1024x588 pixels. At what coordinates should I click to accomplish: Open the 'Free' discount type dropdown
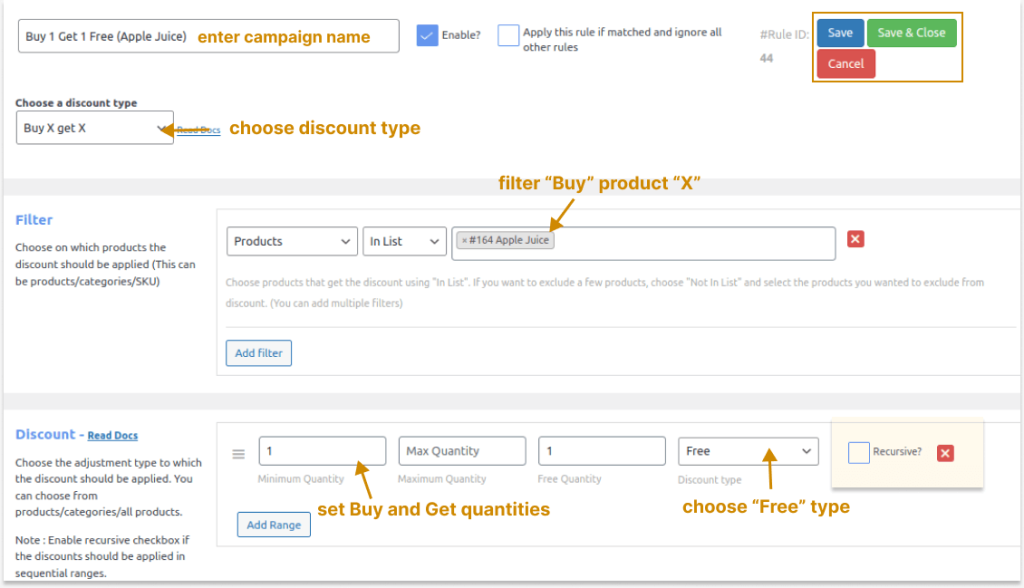click(747, 451)
